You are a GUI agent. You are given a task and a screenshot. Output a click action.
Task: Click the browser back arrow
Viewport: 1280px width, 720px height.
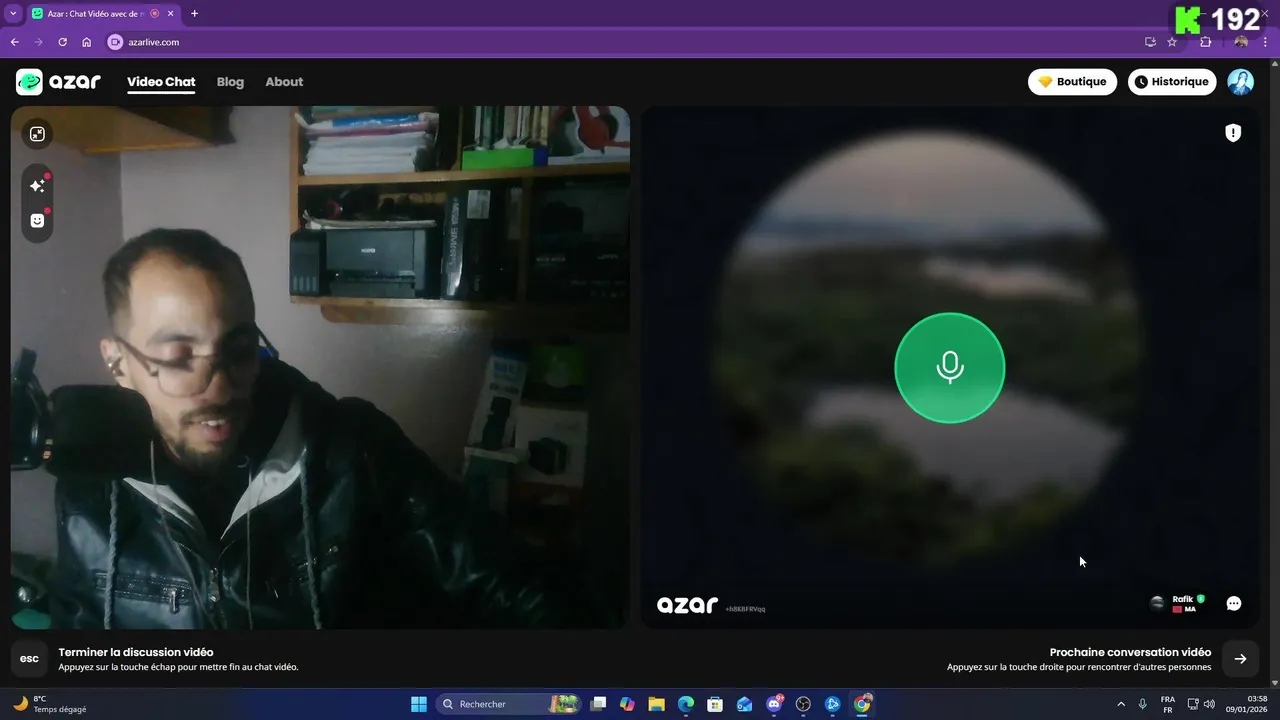14,42
